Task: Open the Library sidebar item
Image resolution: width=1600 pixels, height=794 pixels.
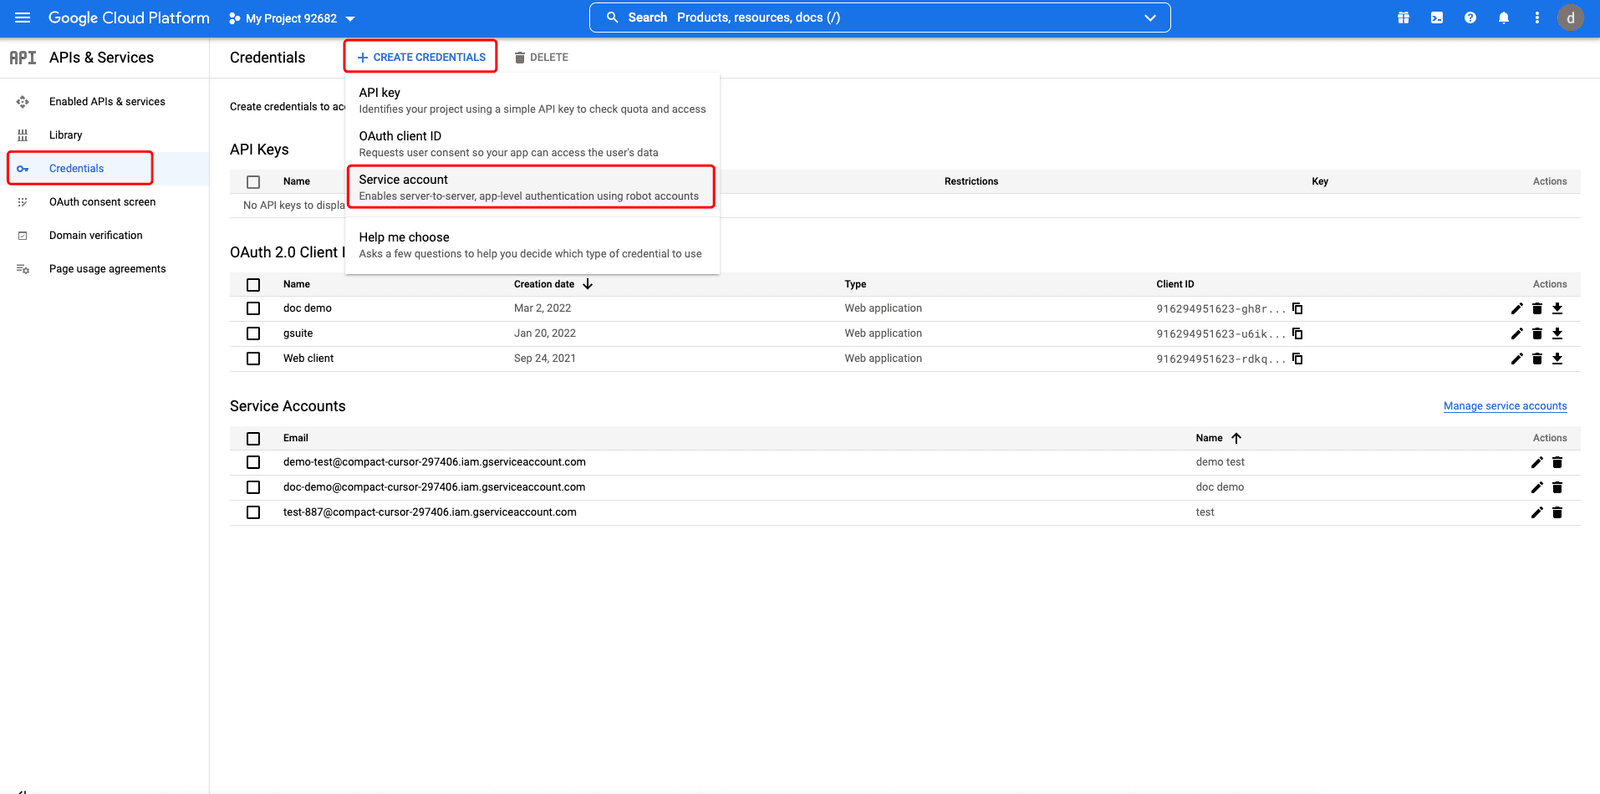Action: click(66, 135)
